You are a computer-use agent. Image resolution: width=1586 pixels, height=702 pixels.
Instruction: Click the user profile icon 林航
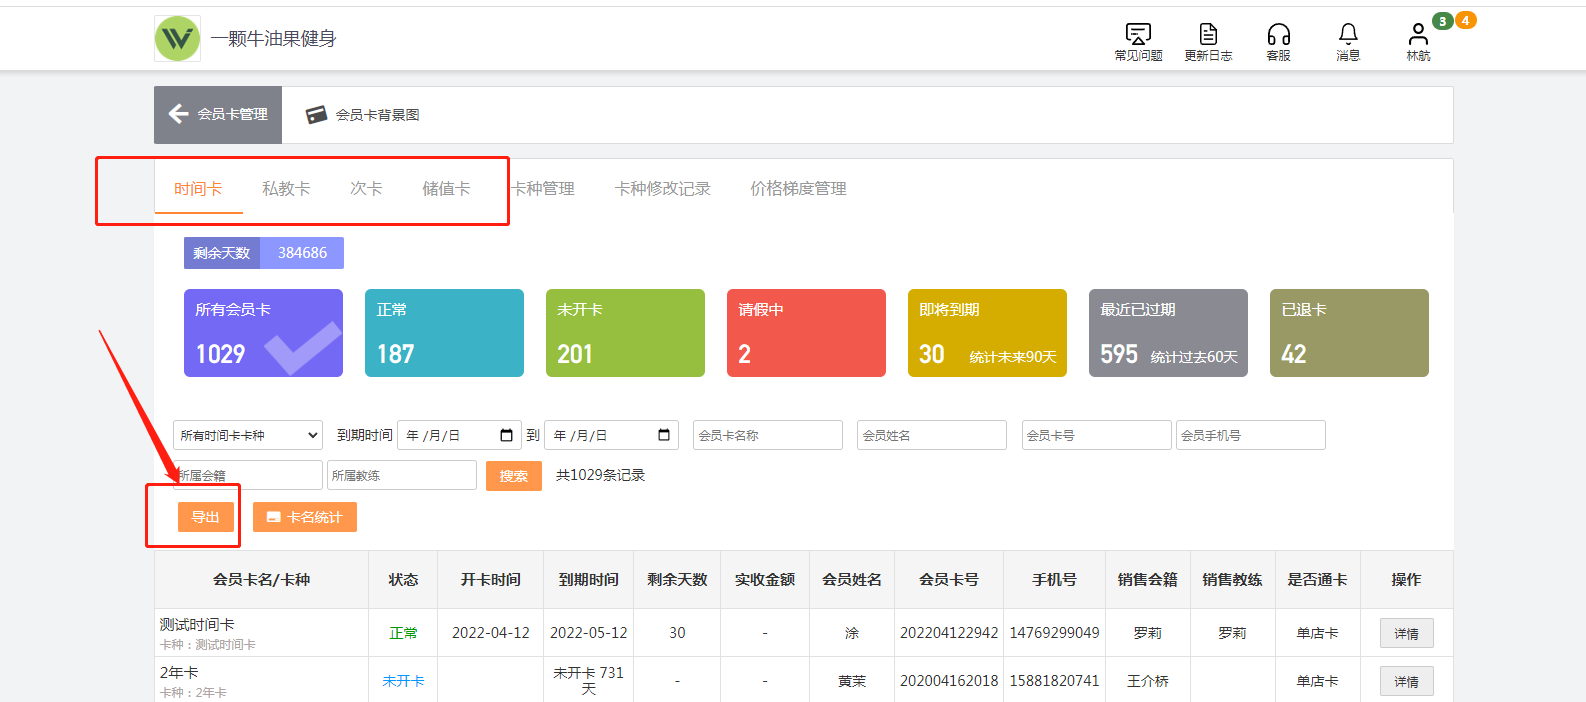point(1418,36)
